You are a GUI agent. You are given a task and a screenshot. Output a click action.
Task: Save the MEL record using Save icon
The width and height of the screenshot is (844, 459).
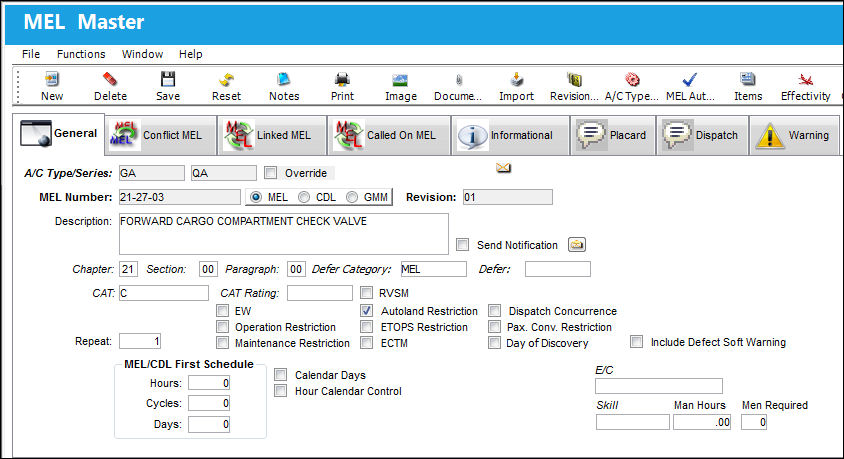tap(168, 80)
